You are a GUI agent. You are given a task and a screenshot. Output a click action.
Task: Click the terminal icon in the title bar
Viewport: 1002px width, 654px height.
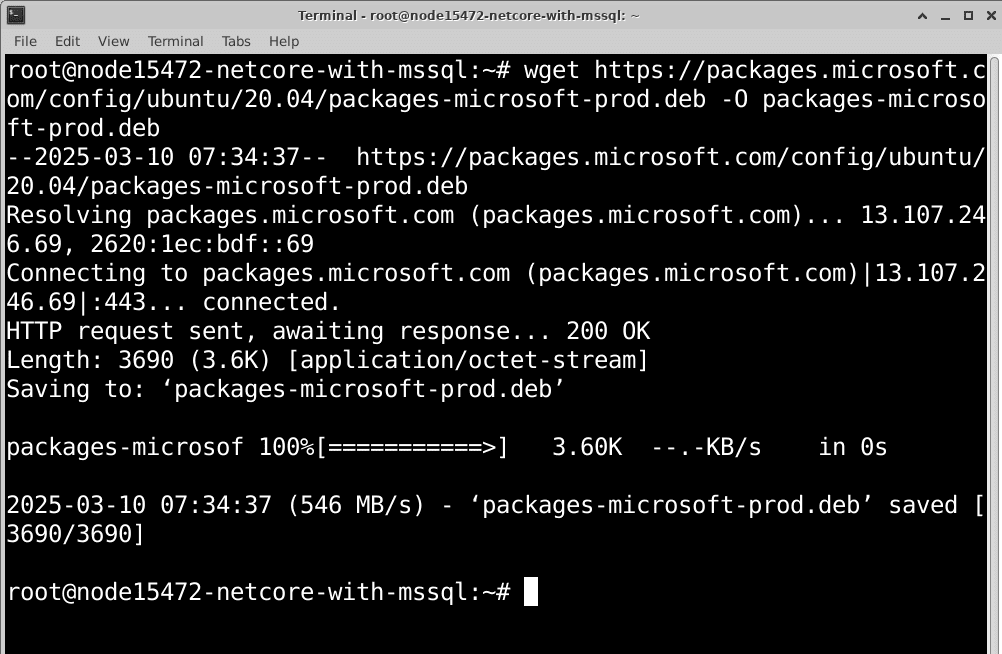(14, 15)
